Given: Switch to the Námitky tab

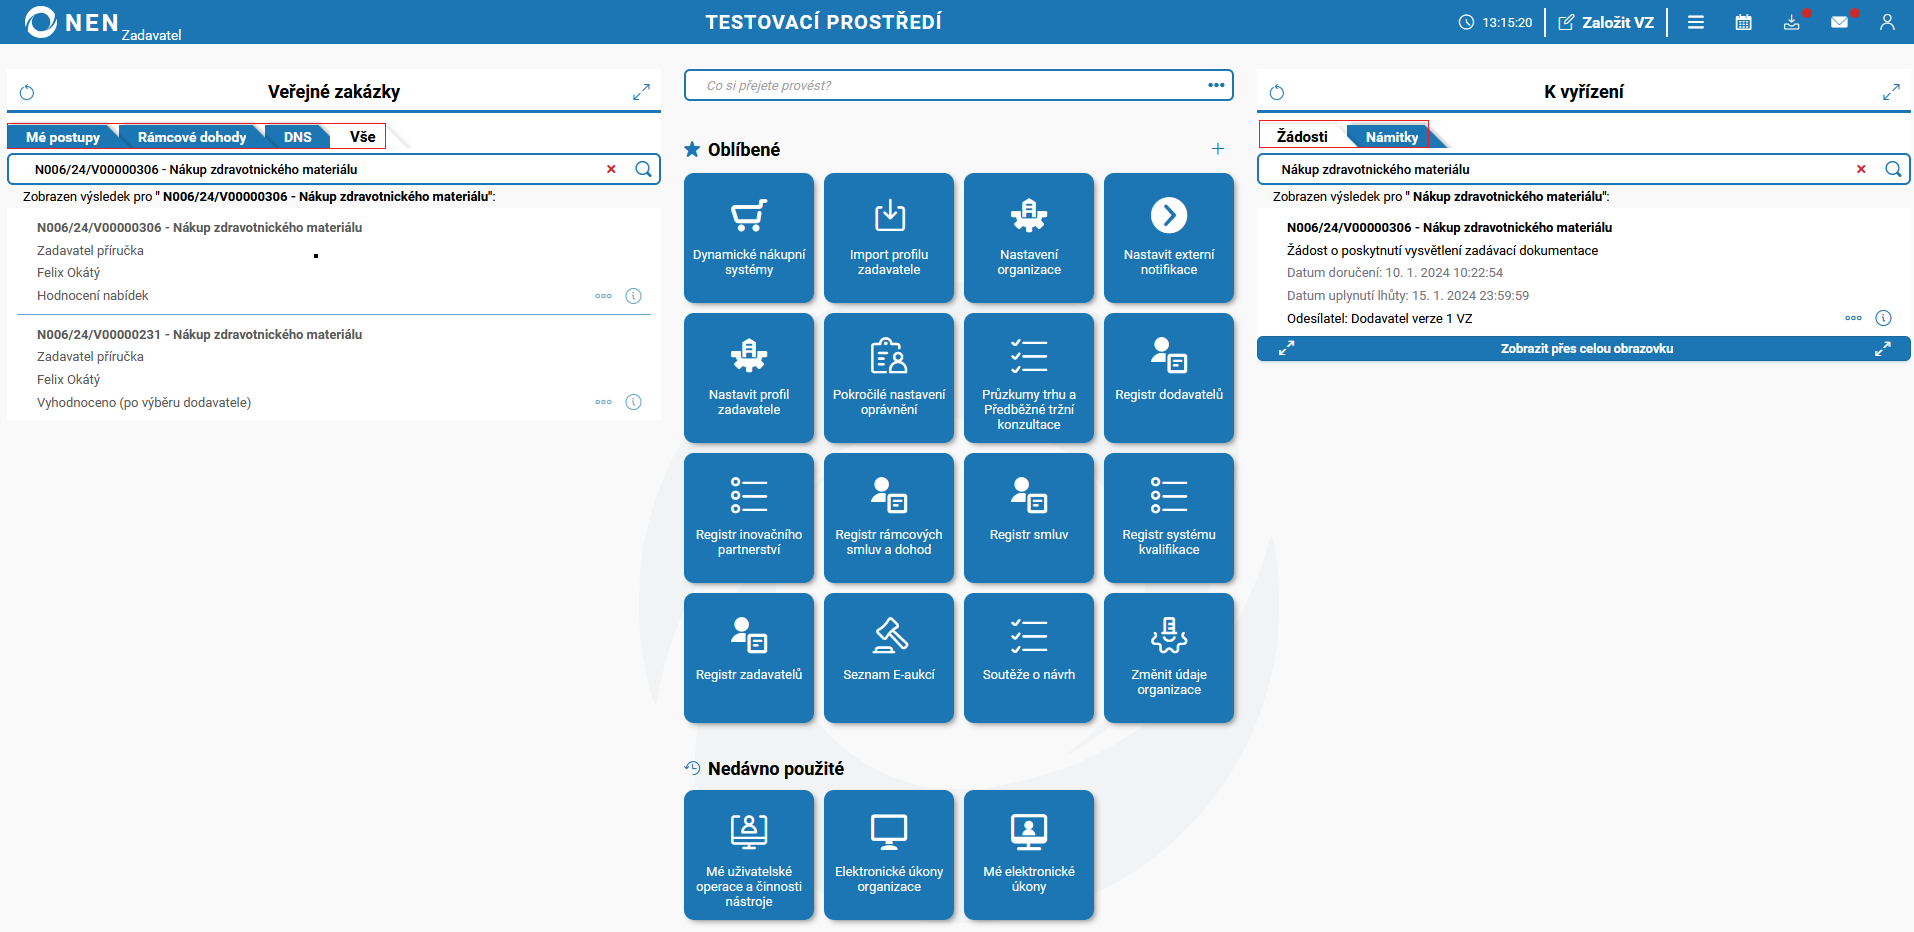Looking at the screenshot, I should point(1391,137).
